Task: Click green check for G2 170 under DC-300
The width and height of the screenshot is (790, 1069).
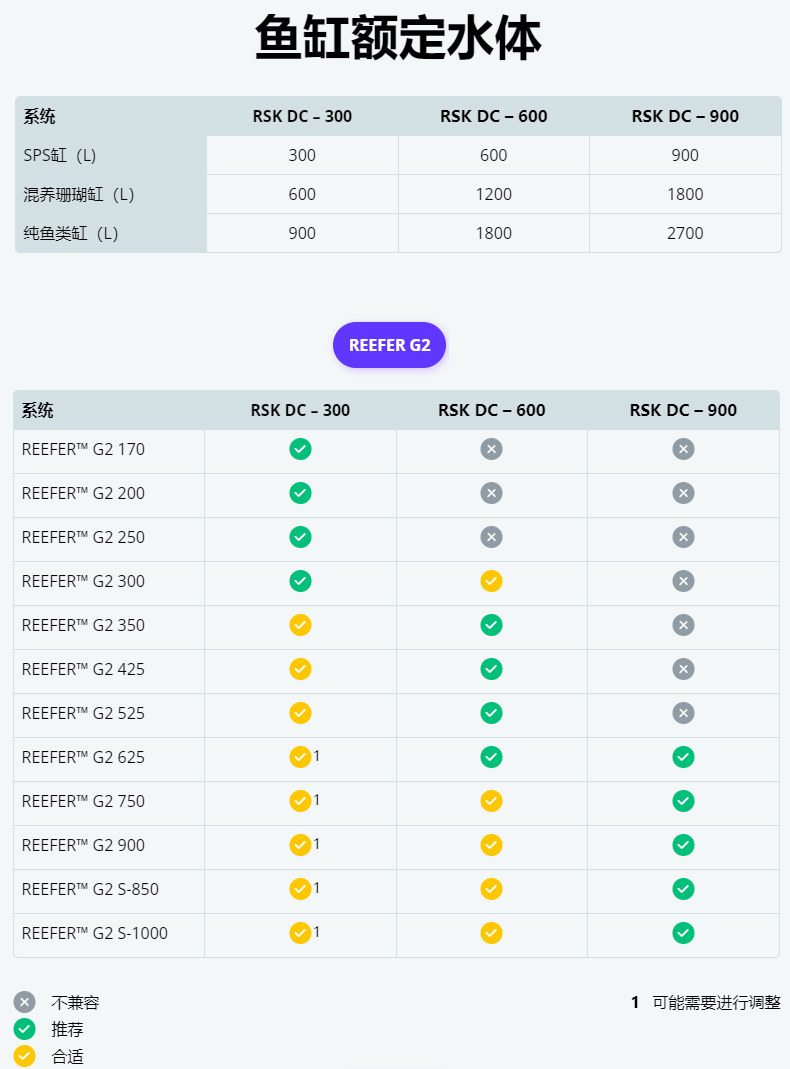Action: 301,449
